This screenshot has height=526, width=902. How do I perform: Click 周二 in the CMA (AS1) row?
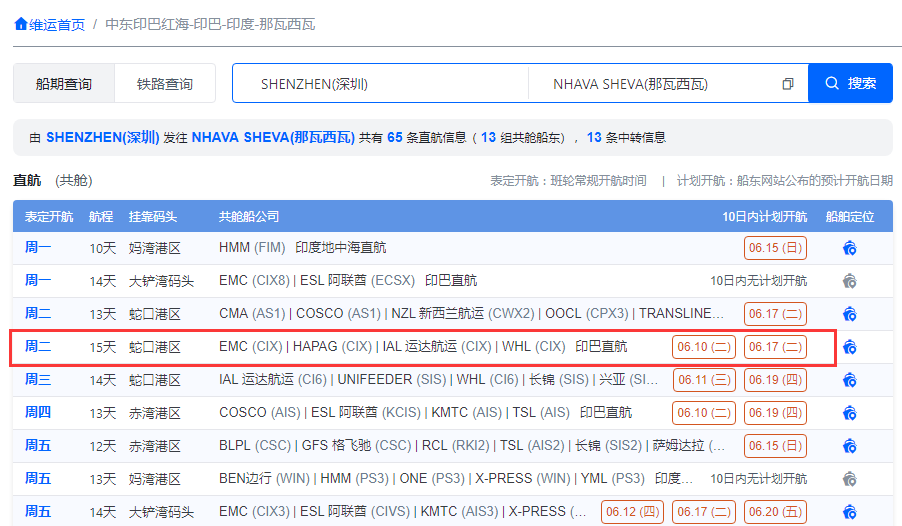pos(37,314)
